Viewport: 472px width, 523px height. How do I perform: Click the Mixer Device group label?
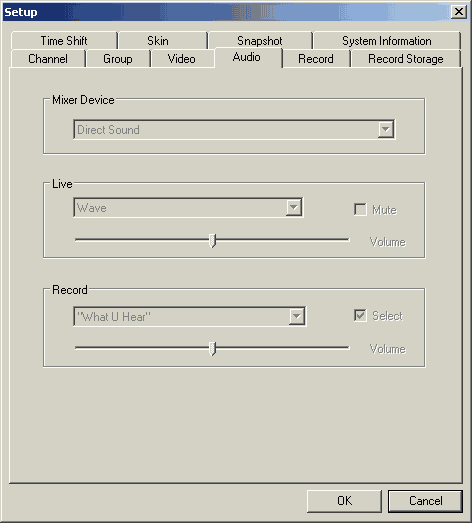click(x=83, y=100)
